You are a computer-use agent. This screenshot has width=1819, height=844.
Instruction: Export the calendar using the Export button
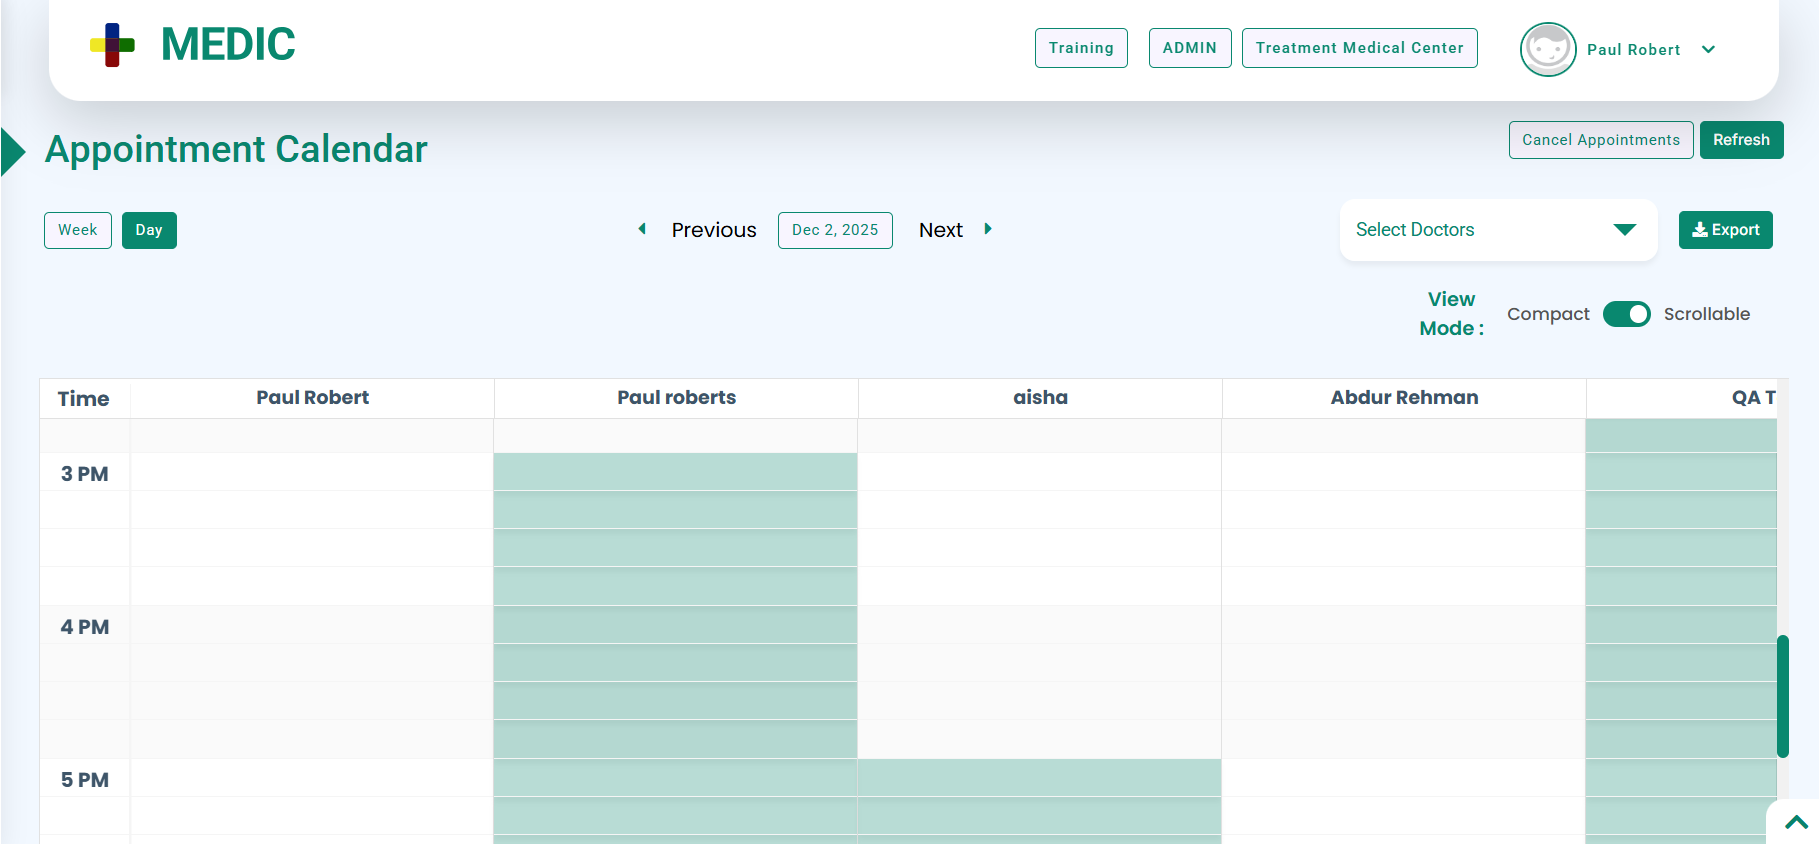(1725, 230)
